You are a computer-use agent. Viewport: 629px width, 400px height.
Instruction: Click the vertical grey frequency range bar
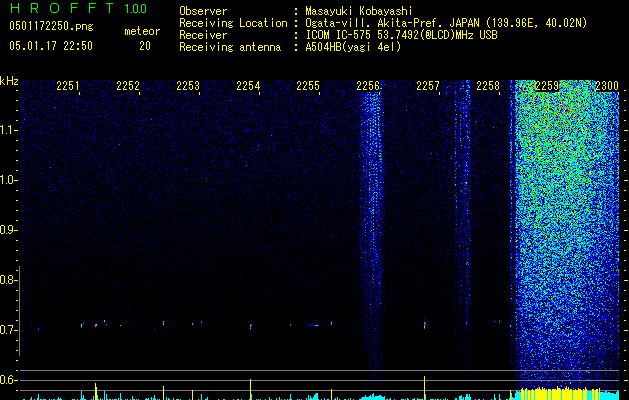tap(20, 311)
